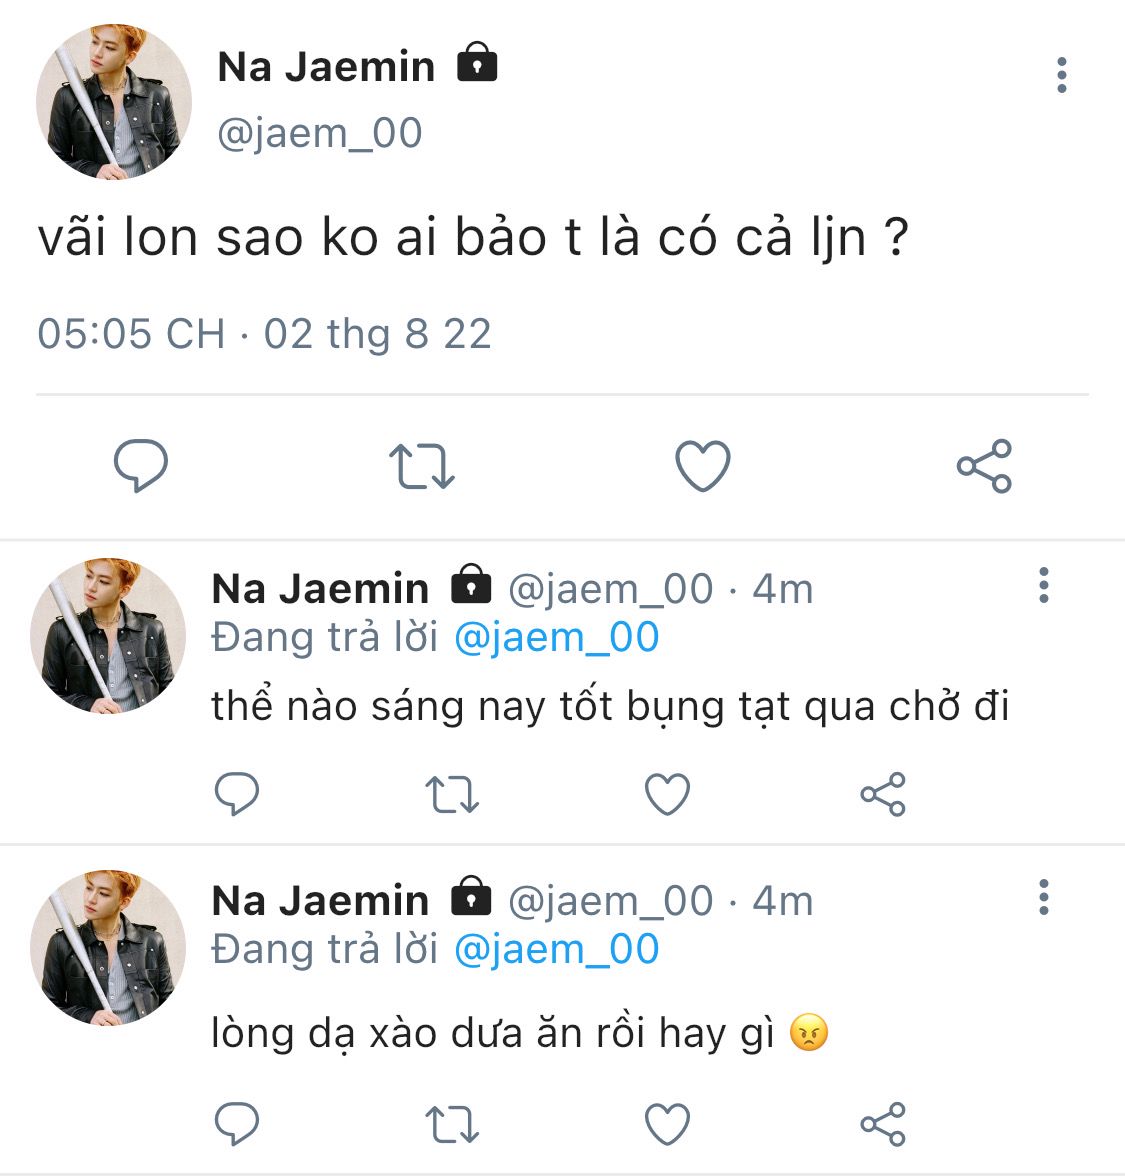
Task: Click @jaem_00 mention link in first reply
Action: [x=556, y=637]
